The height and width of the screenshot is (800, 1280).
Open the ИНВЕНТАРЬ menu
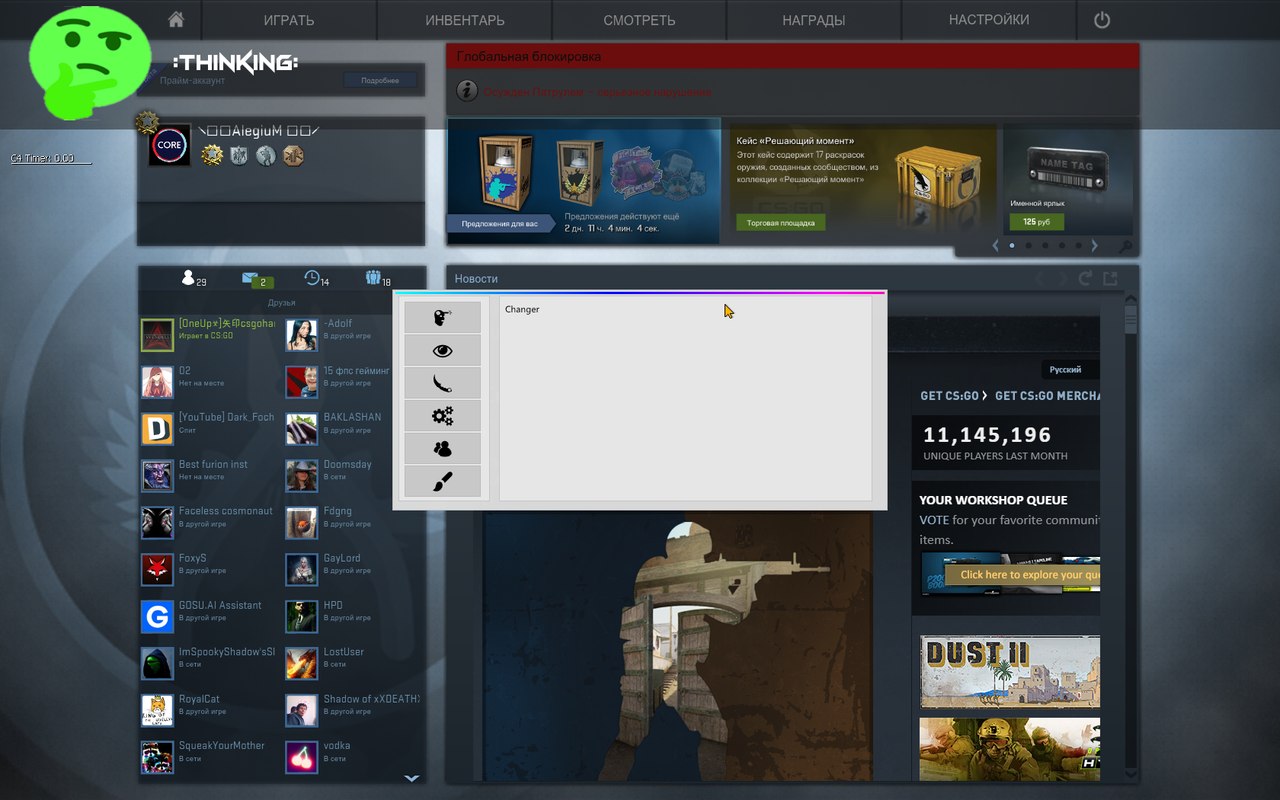coord(465,20)
